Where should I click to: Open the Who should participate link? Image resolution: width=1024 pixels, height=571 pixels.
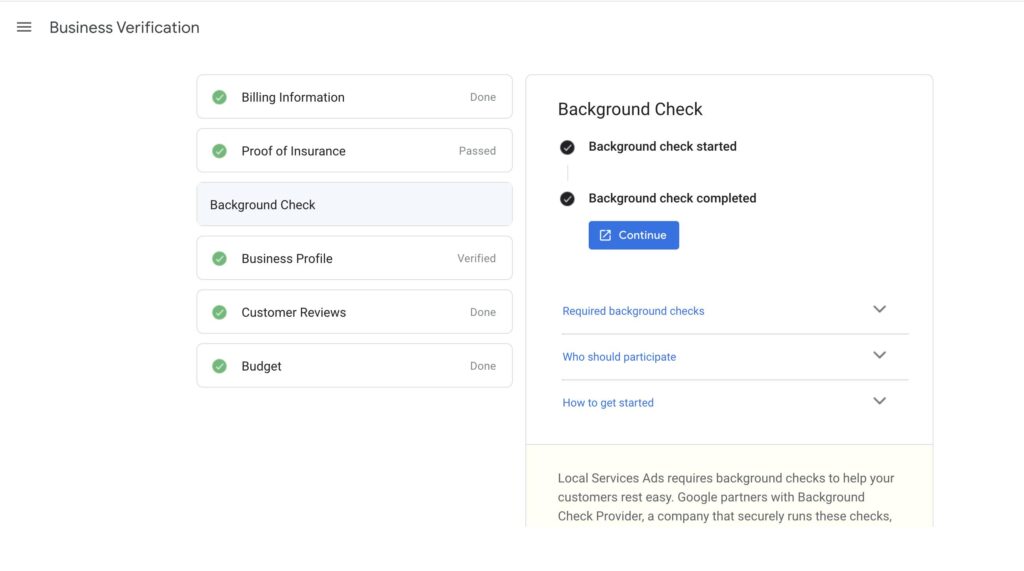tap(619, 357)
